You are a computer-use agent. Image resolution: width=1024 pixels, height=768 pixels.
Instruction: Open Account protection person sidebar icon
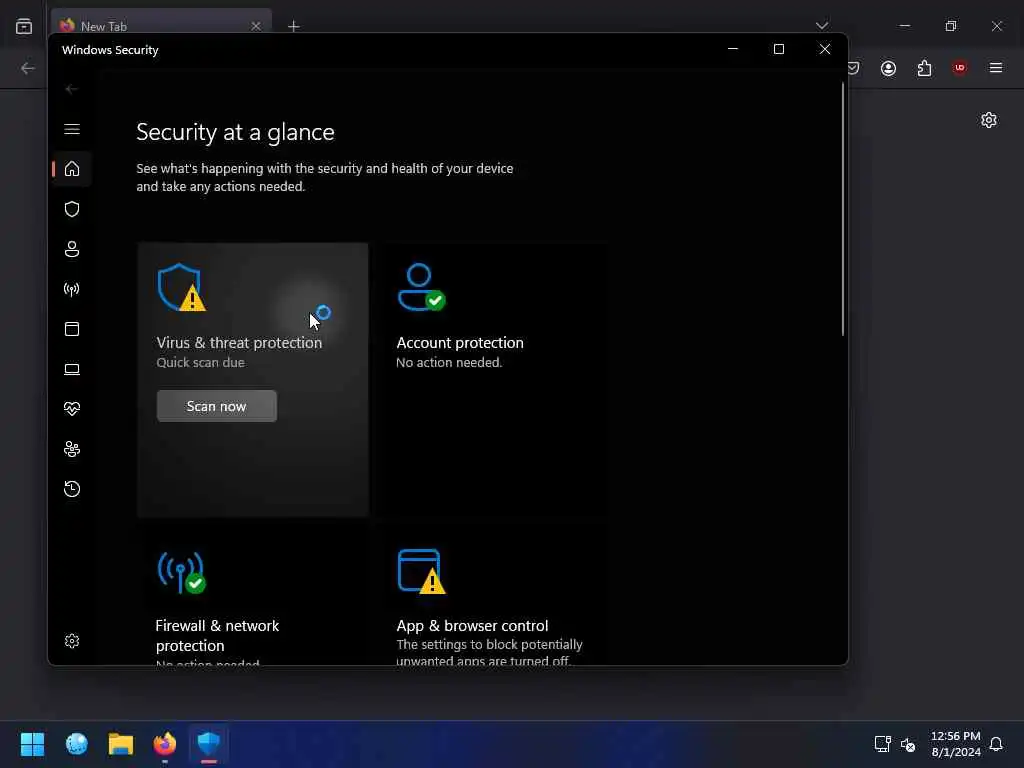72,249
